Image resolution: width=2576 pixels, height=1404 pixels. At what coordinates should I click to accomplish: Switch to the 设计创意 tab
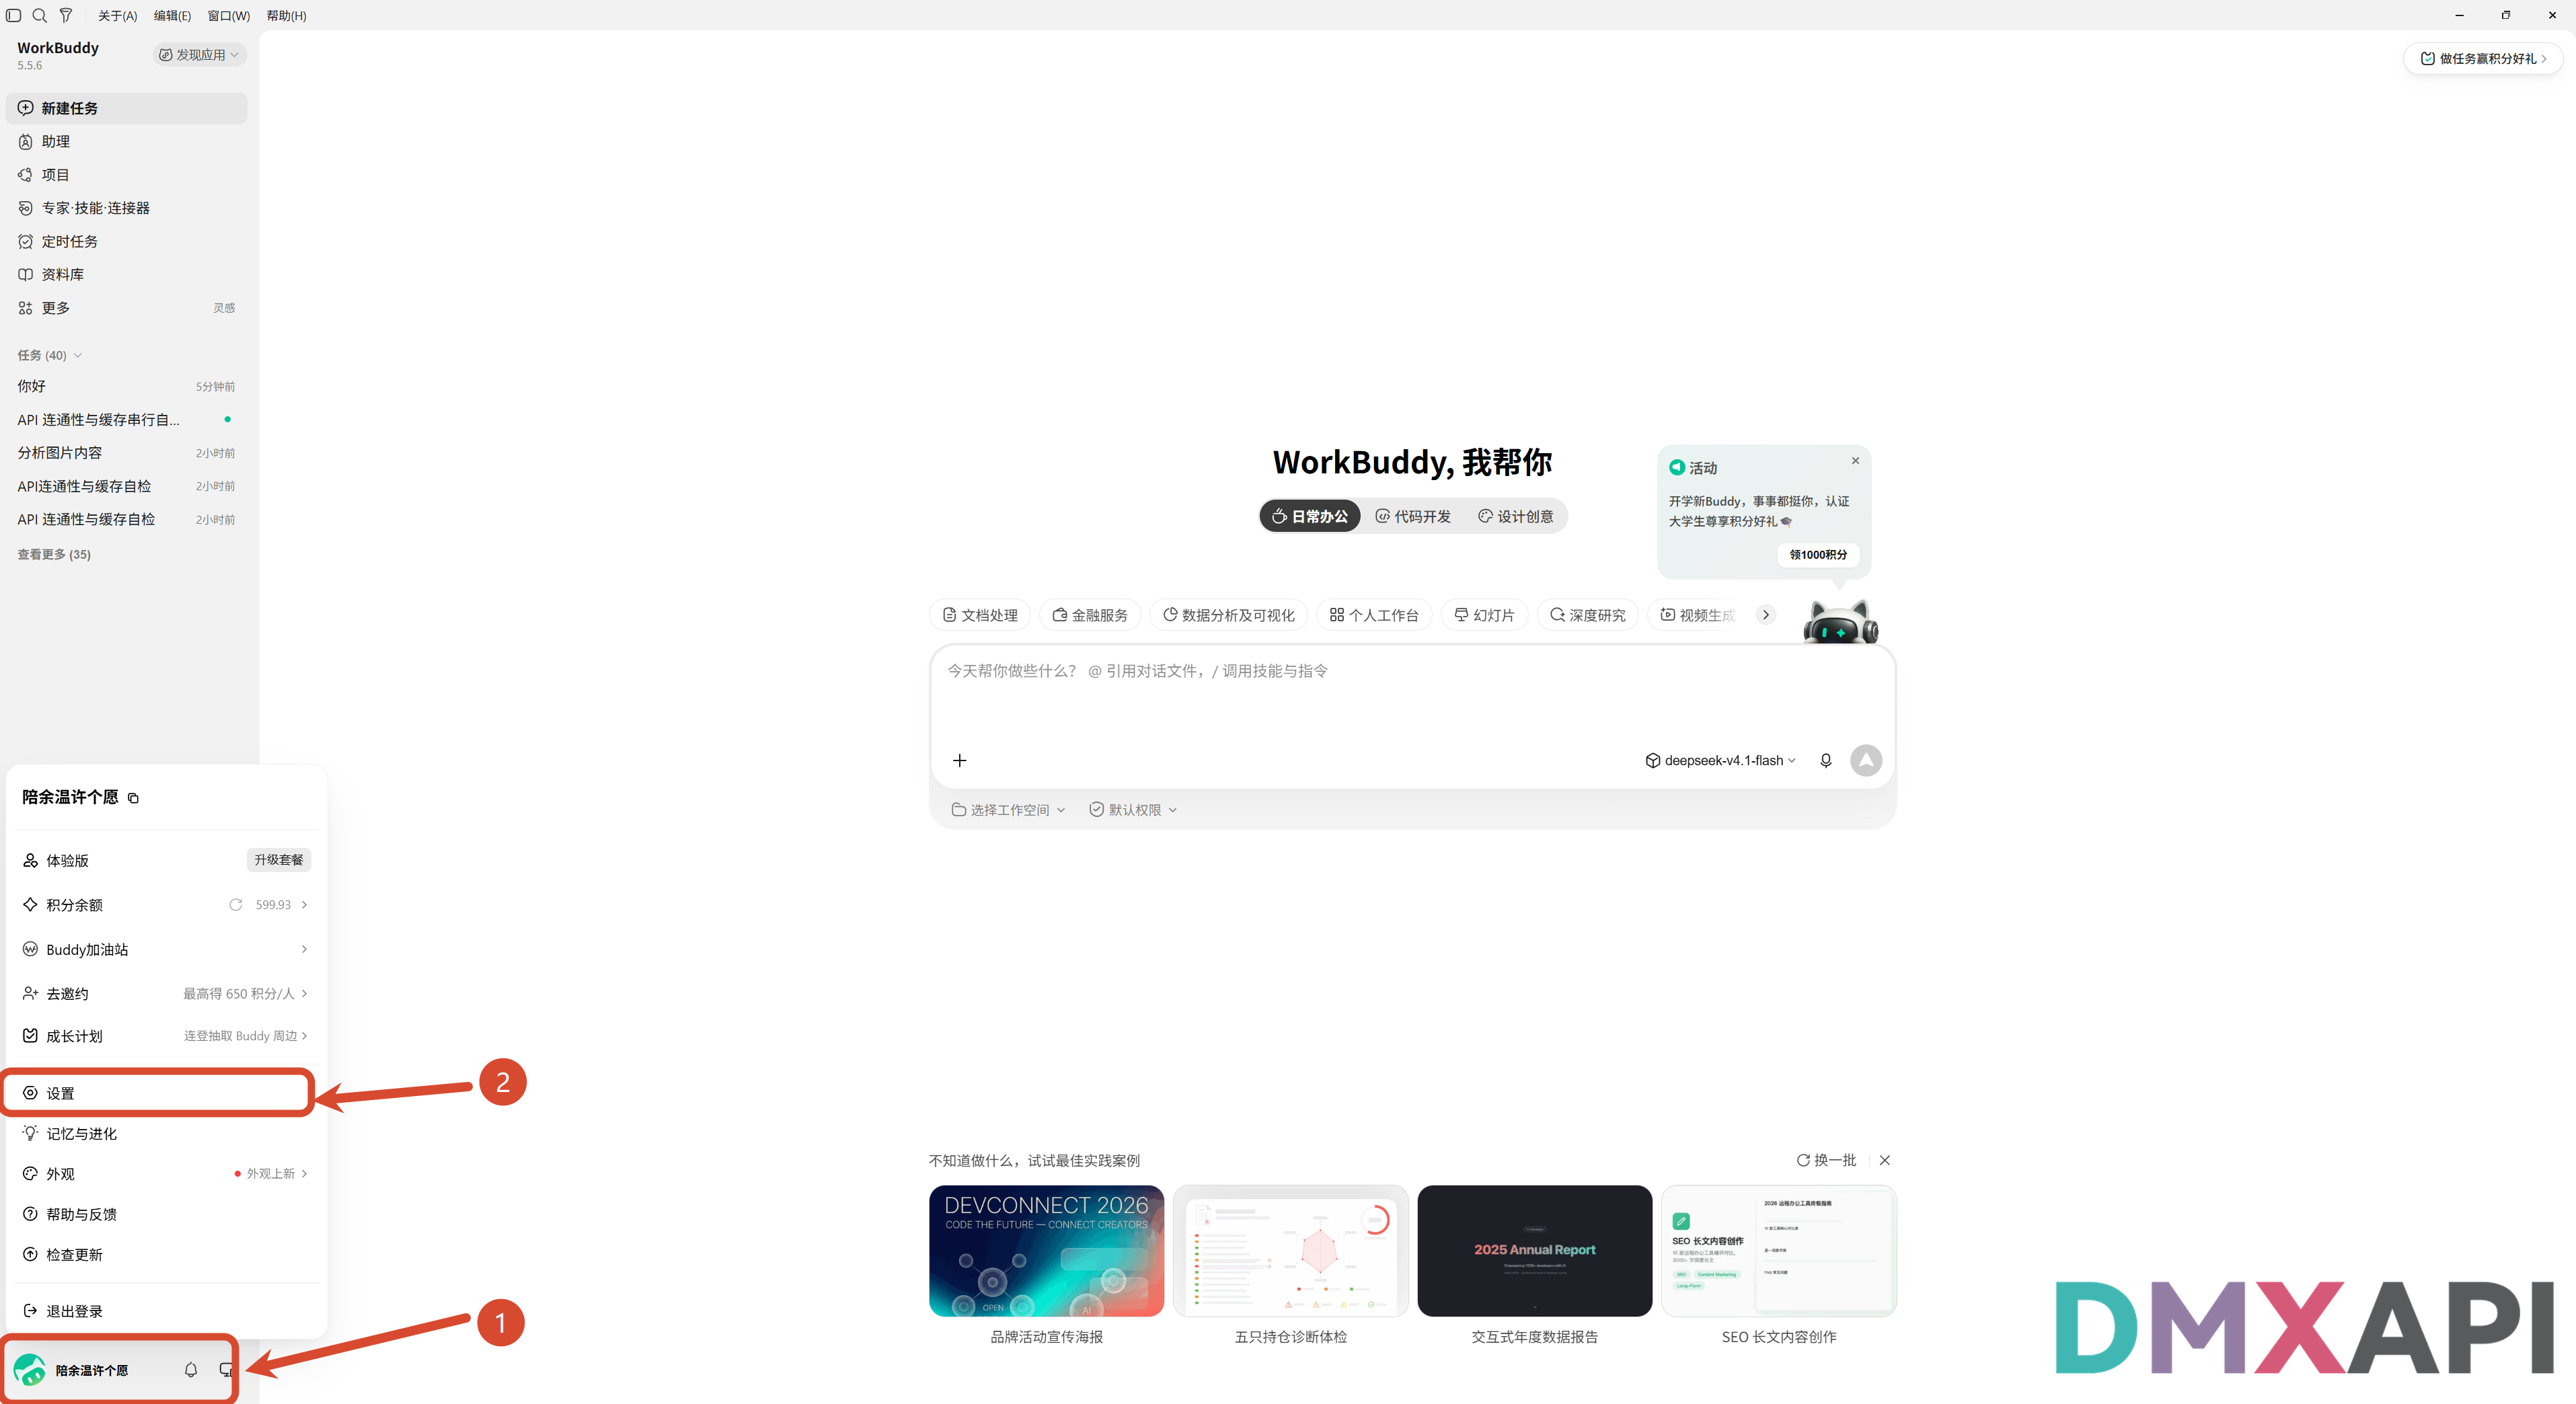click(1516, 516)
